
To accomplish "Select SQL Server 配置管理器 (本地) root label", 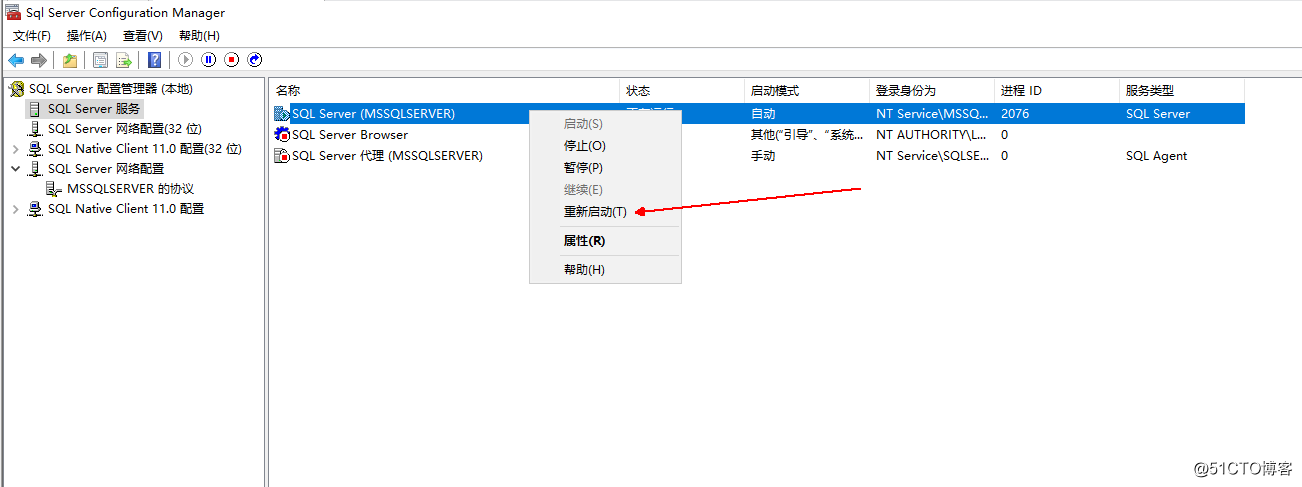I will (x=110, y=89).
